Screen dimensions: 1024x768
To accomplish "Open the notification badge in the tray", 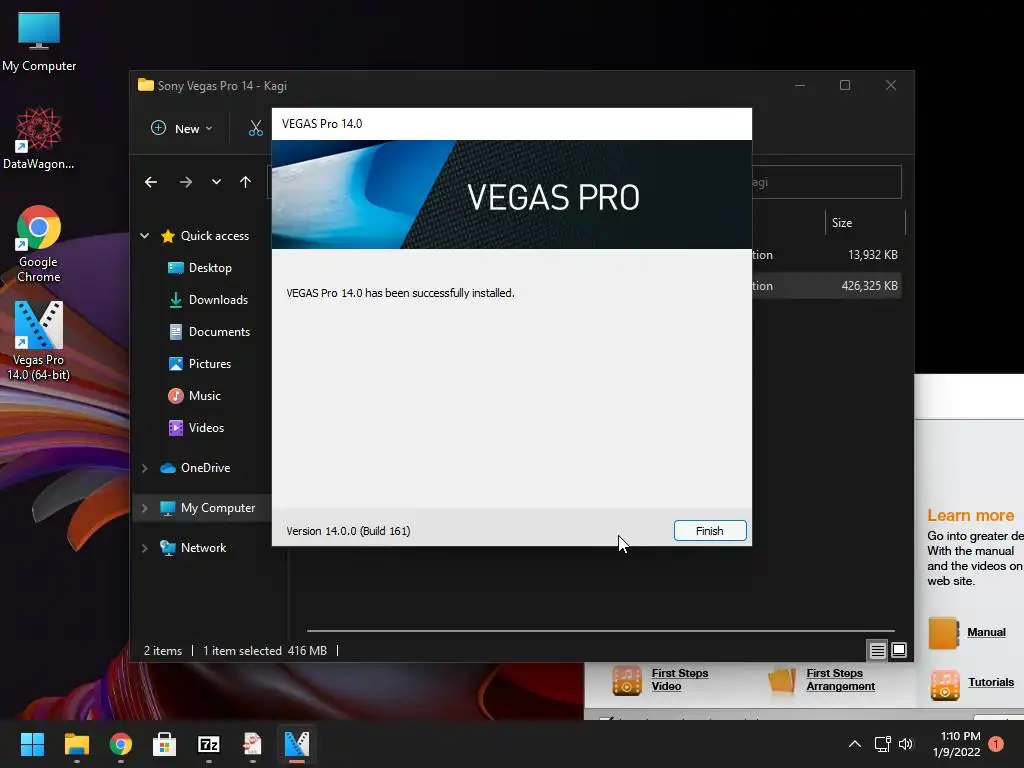I will pos(996,744).
